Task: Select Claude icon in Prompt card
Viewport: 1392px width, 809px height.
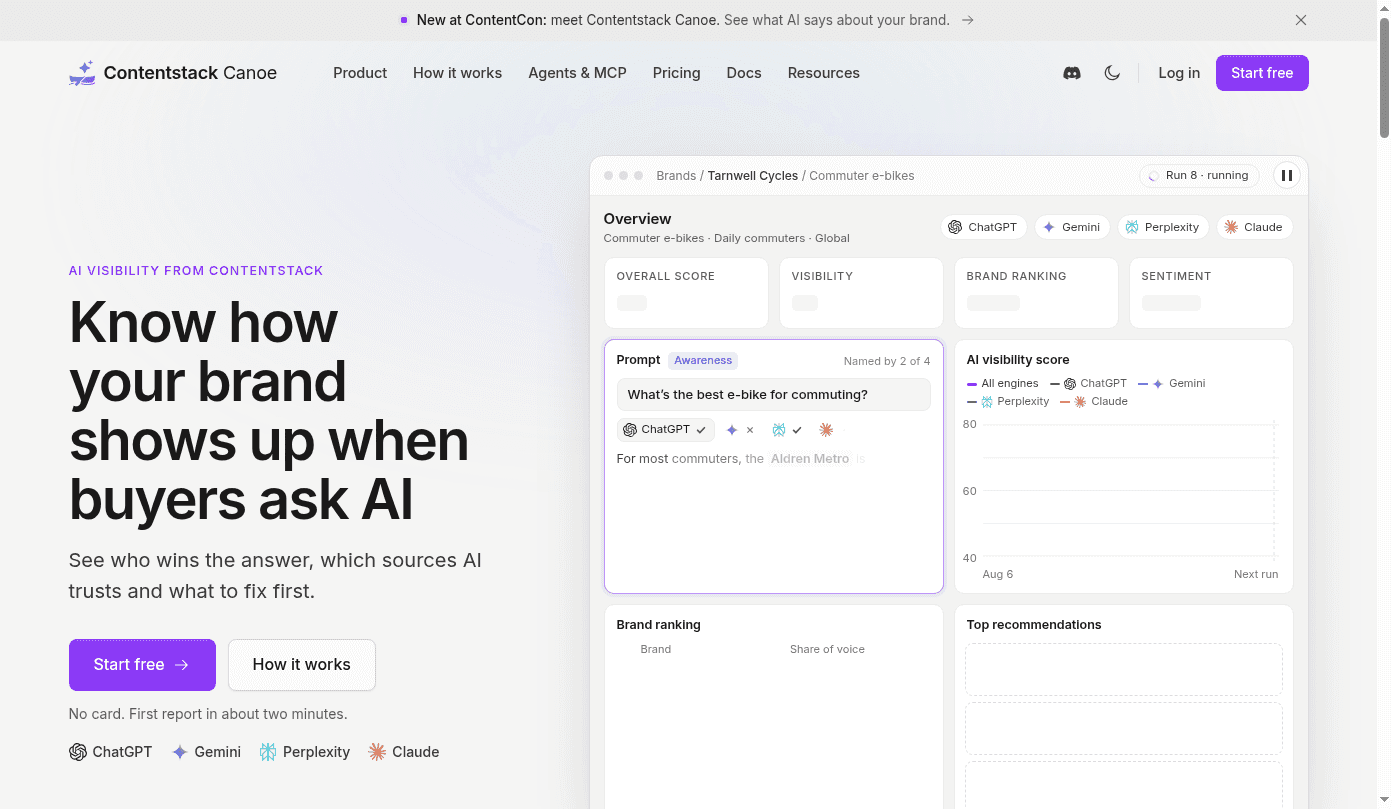Action: tap(826, 430)
